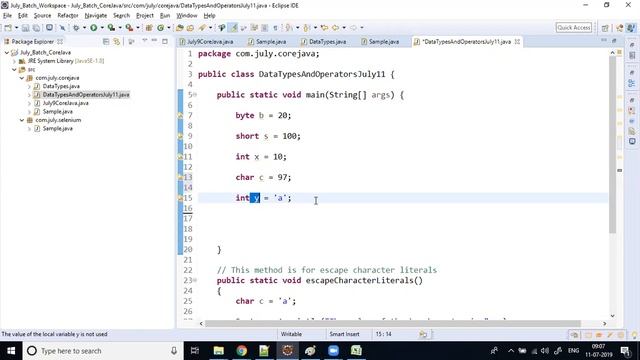
Task: Open the Navigate menu
Action: (96, 16)
